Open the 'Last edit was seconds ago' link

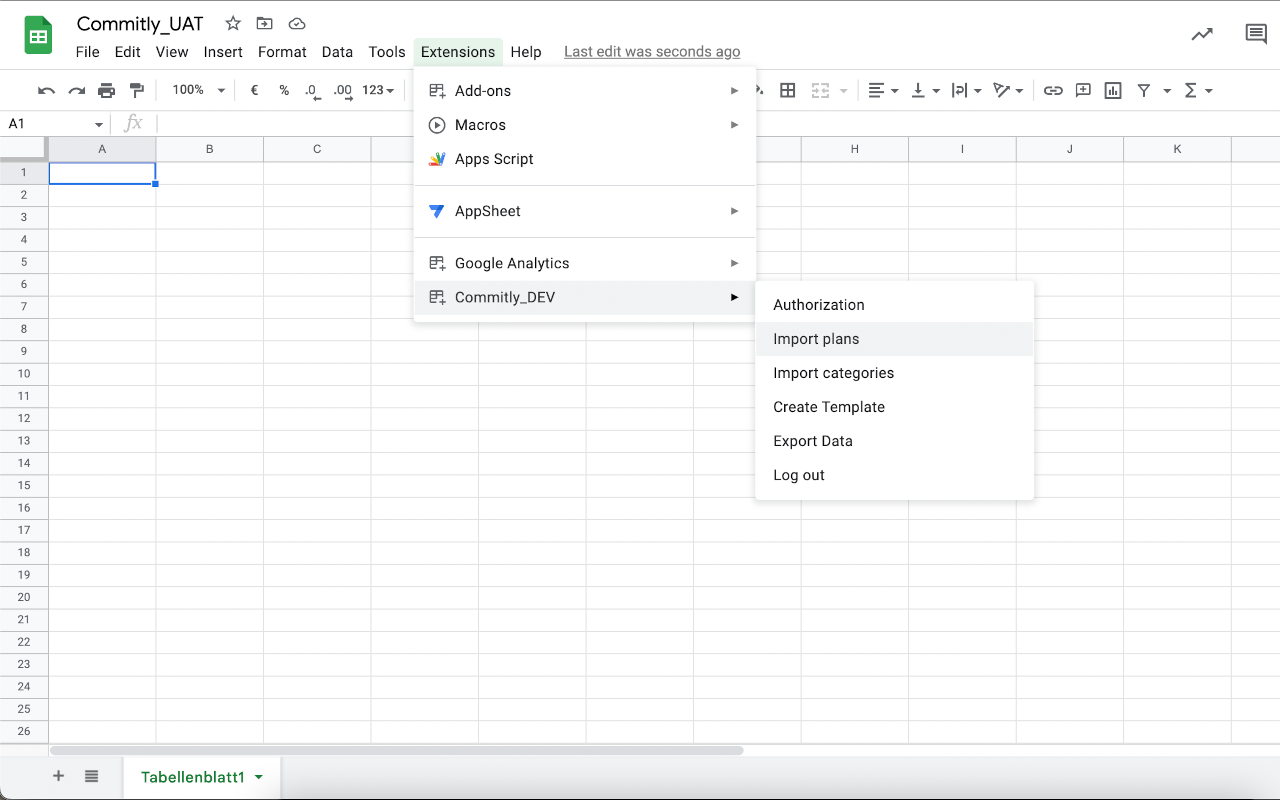(652, 52)
